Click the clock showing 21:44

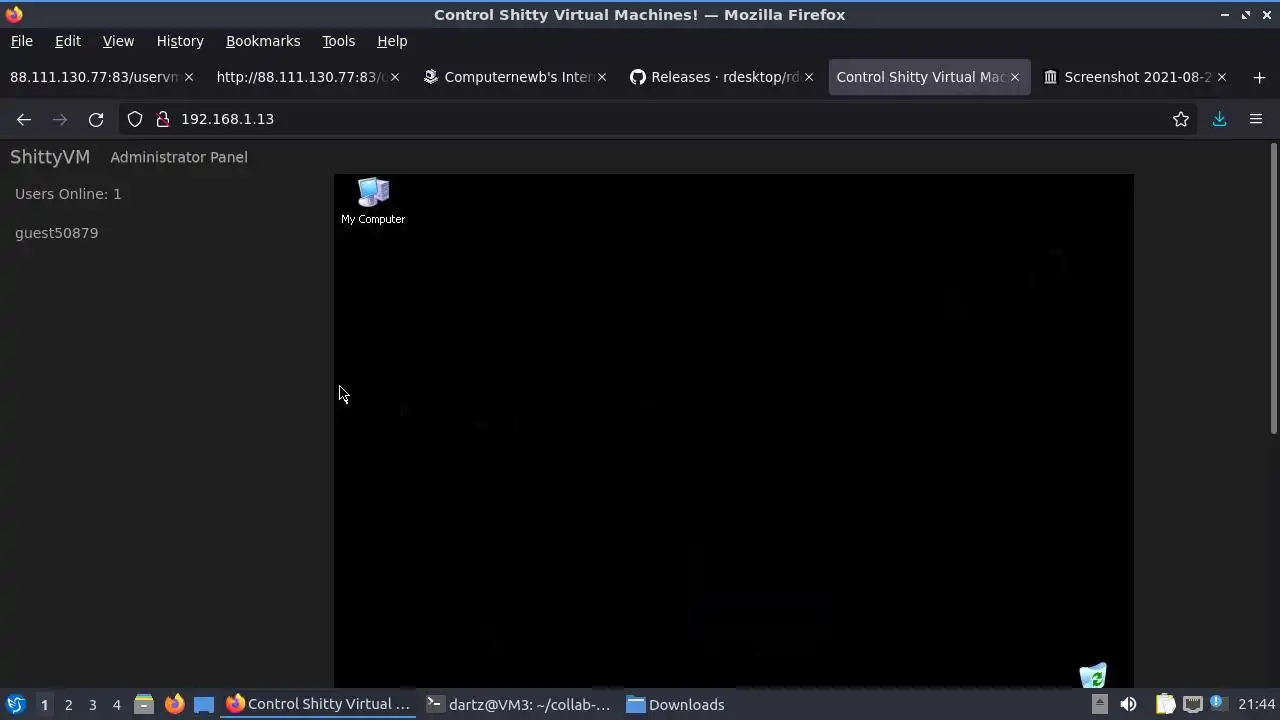click(1256, 705)
